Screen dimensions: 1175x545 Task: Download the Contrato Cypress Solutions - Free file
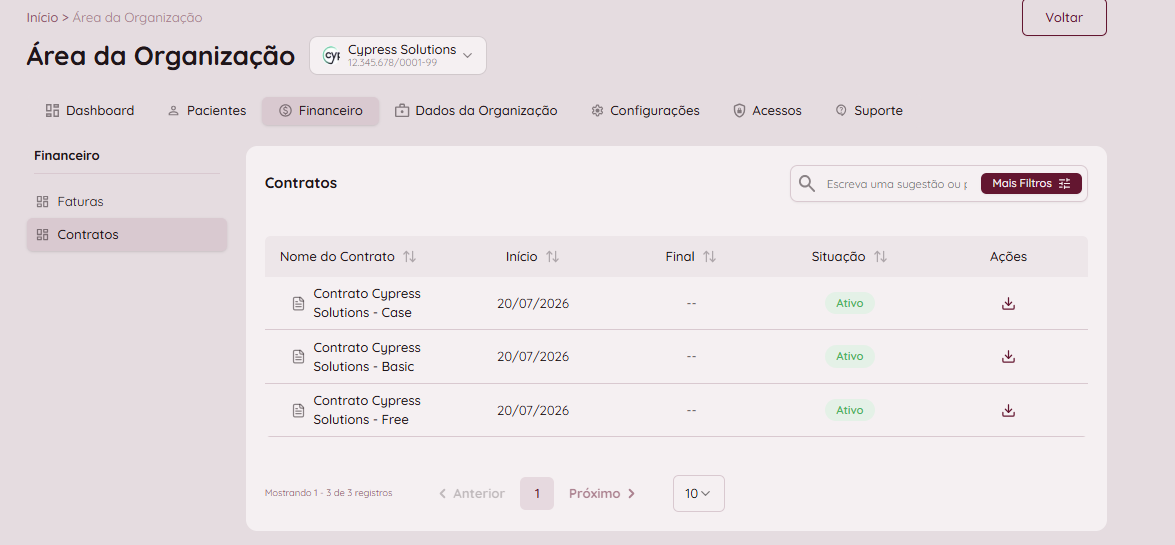[x=1008, y=411]
